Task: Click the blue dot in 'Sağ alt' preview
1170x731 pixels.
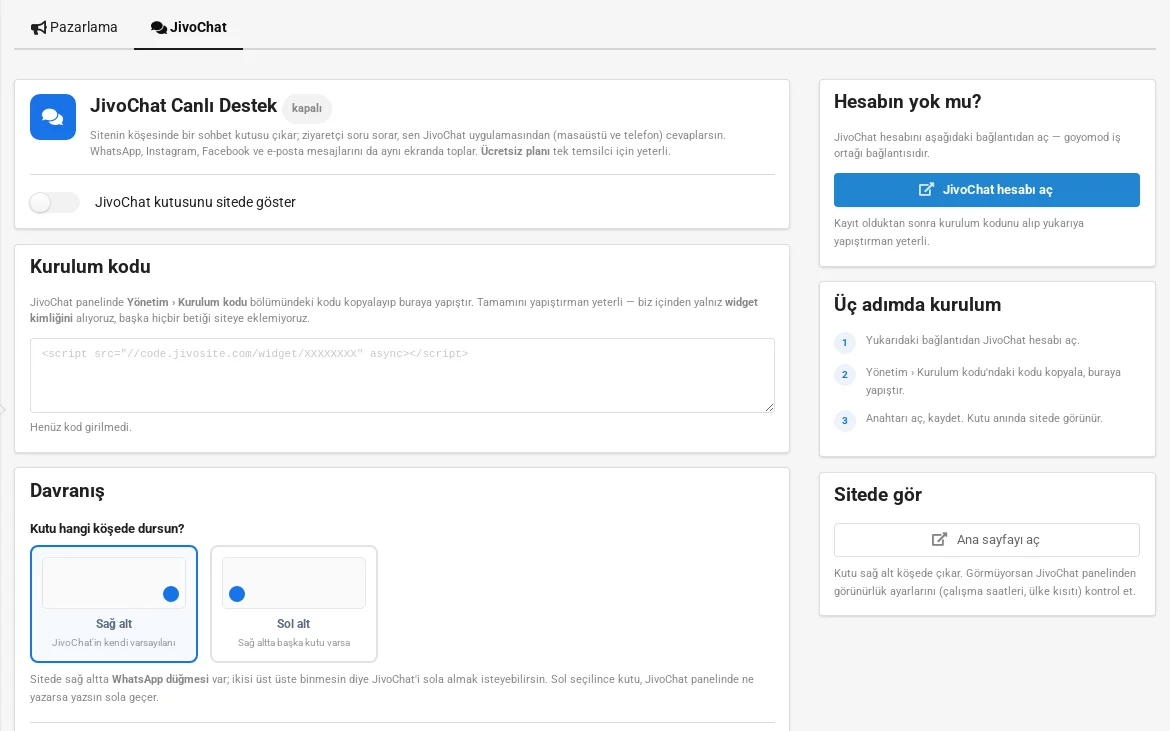Action: pos(171,594)
